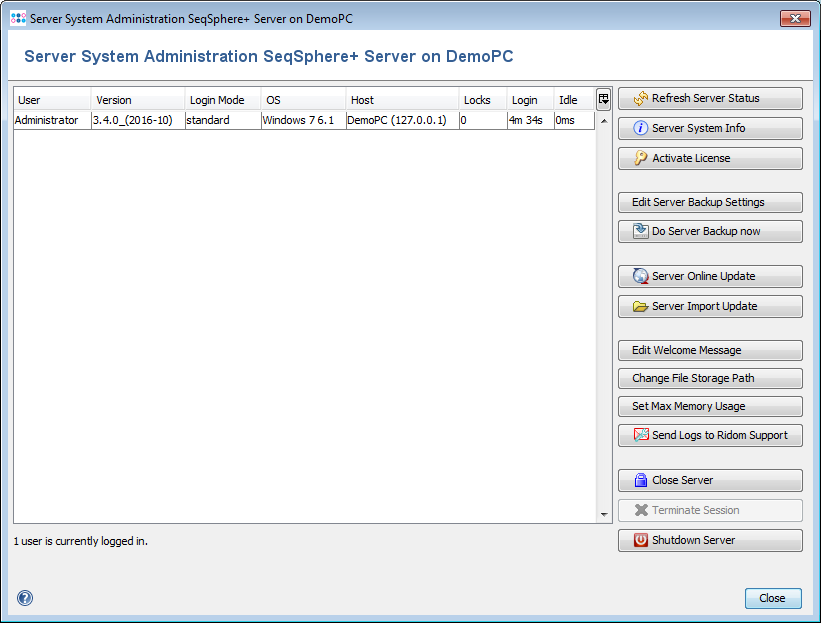821x623 pixels.
Task: Sort table by User column header
Action: [52, 99]
